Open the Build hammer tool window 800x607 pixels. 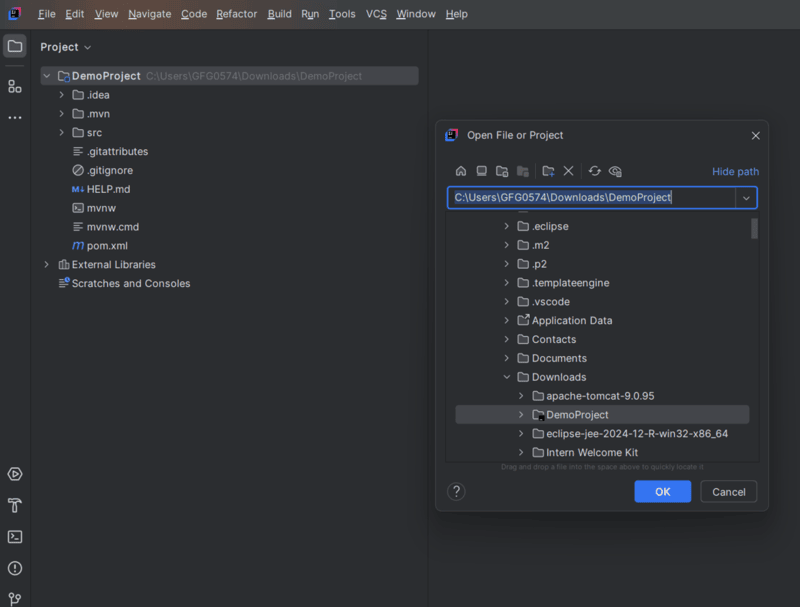click(15, 505)
